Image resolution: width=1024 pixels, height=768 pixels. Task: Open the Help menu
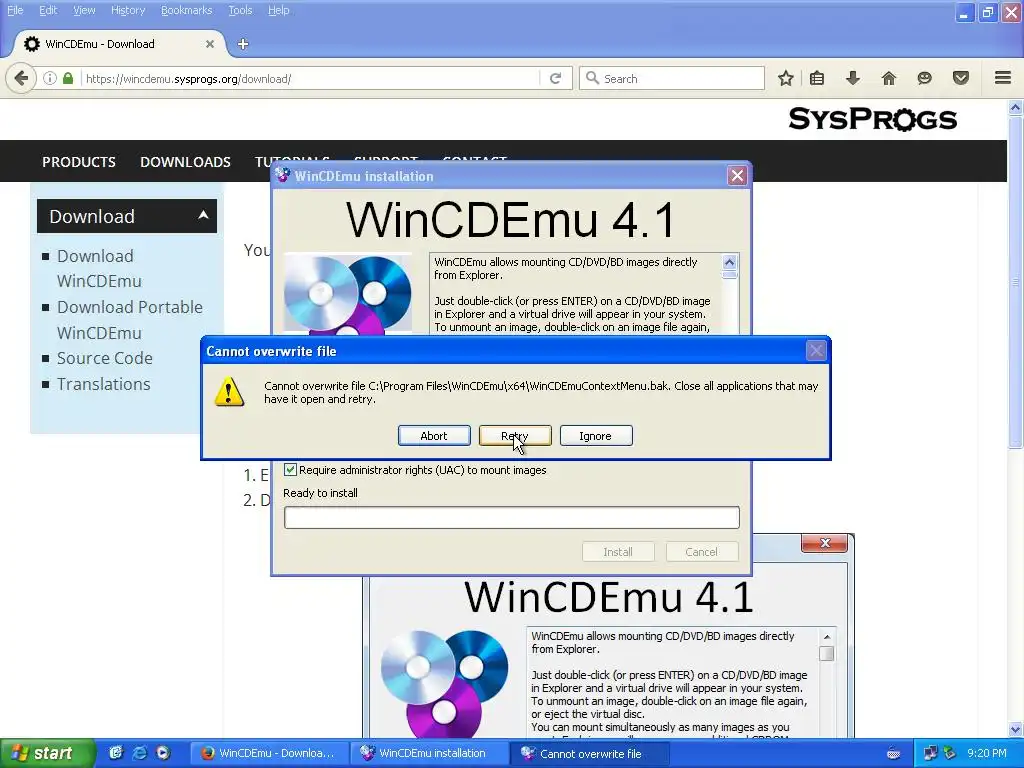pyautogui.click(x=279, y=10)
